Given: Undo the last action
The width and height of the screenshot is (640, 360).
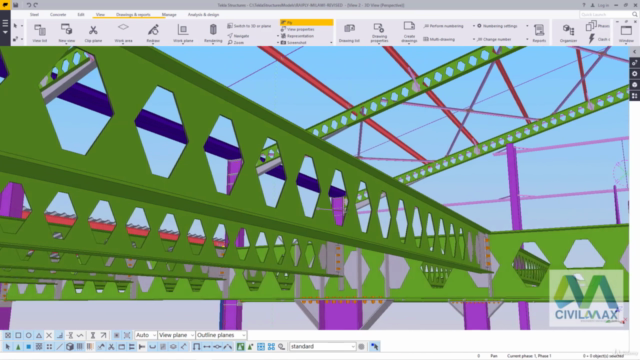Looking at the screenshot, I should 29,5.
